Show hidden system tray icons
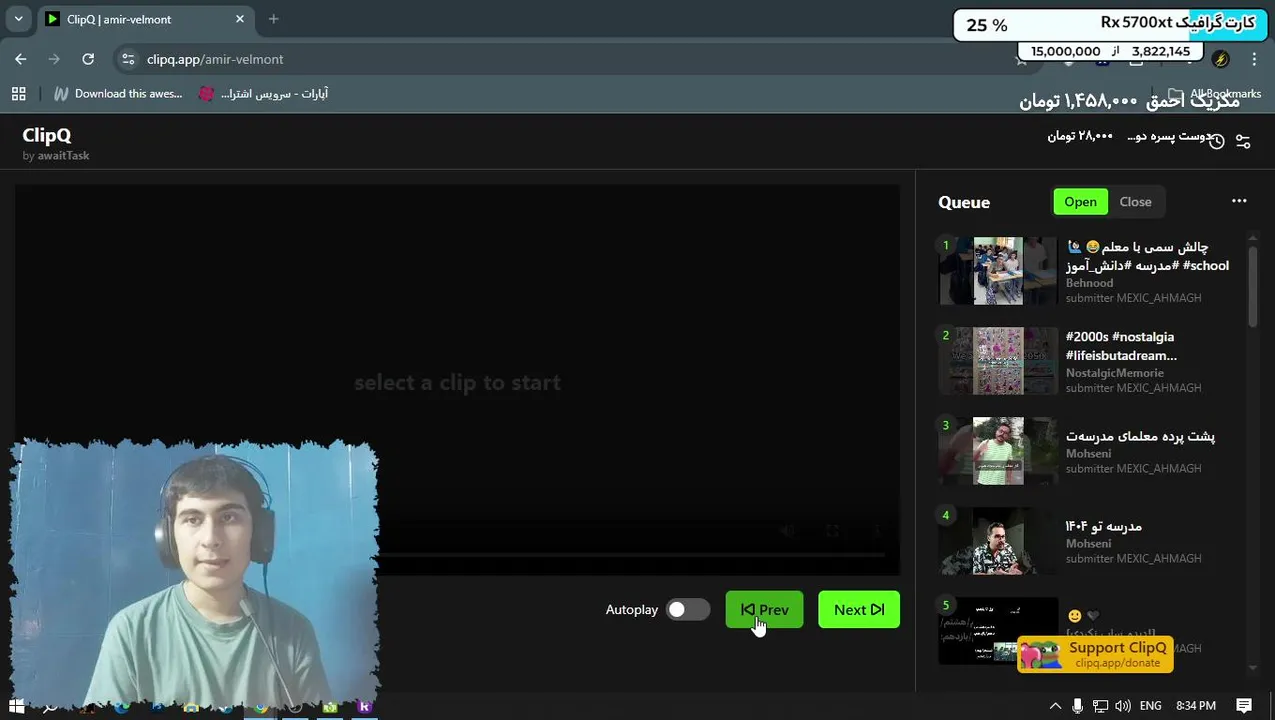This screenshot has width=1275, height=720. pyautogui.click(x=1054, y=706)
